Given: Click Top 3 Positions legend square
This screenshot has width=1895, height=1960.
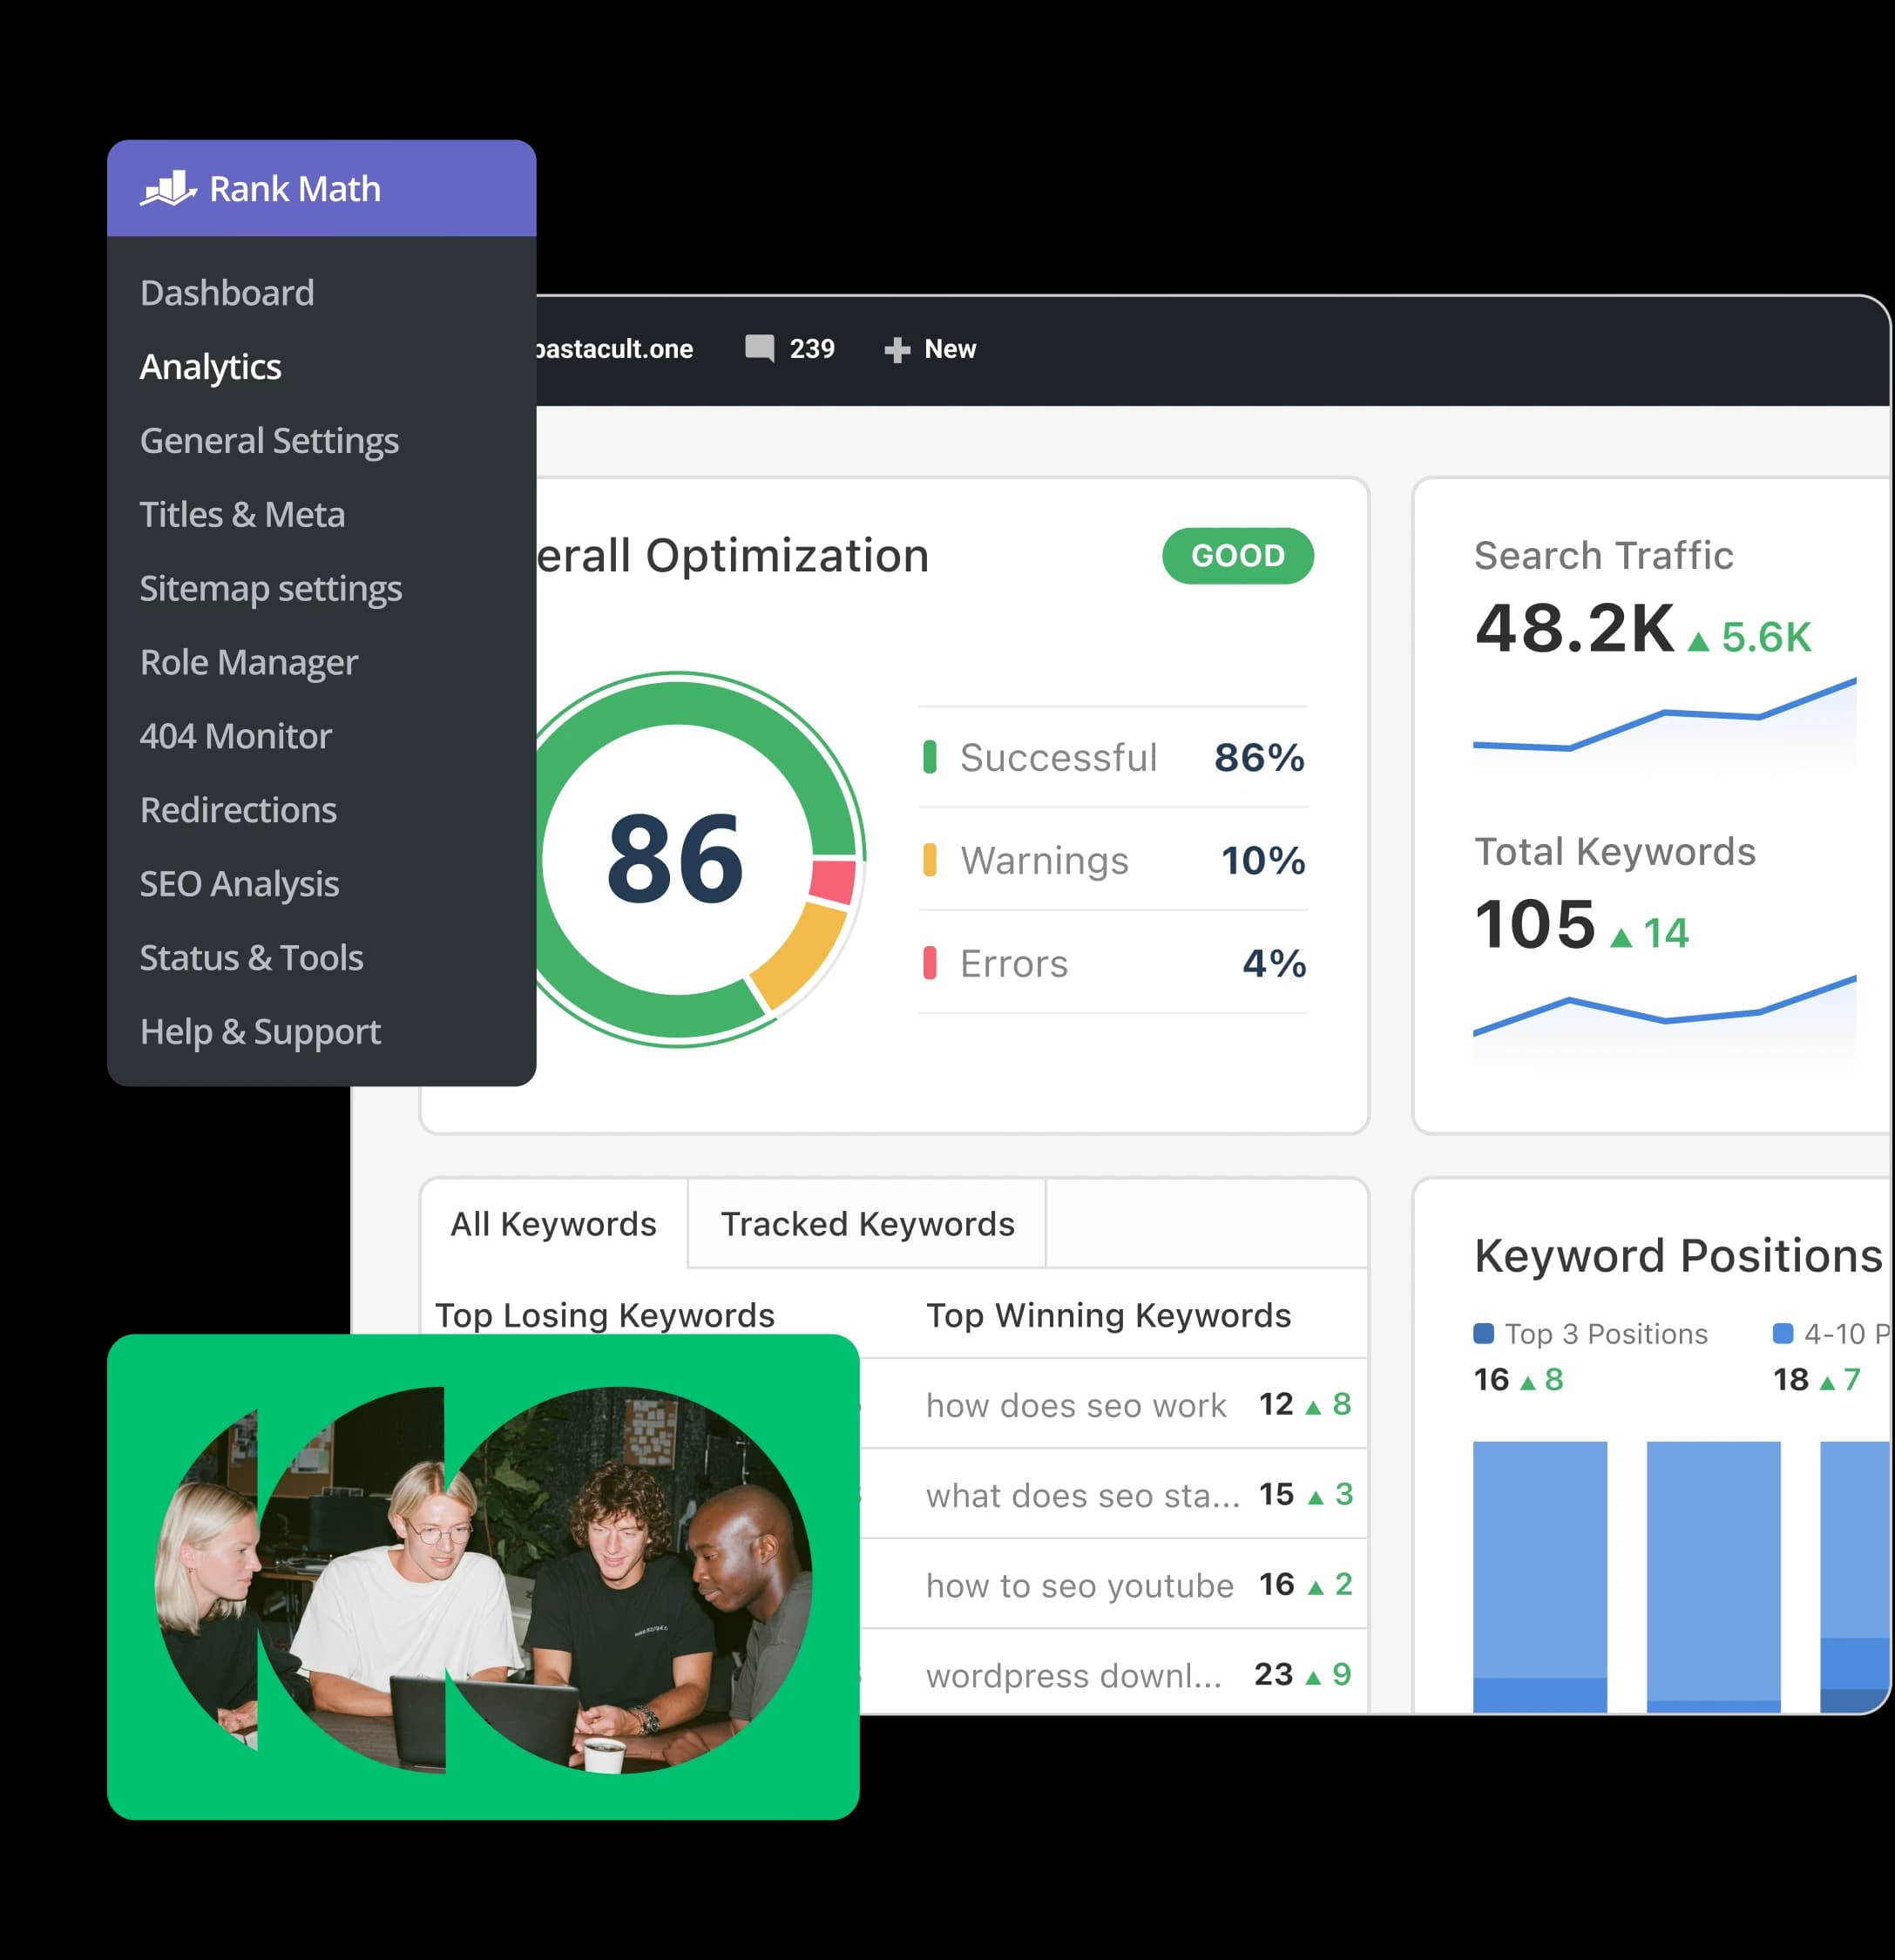Looking at the screenshot, I should [x=1484, y=1333].
